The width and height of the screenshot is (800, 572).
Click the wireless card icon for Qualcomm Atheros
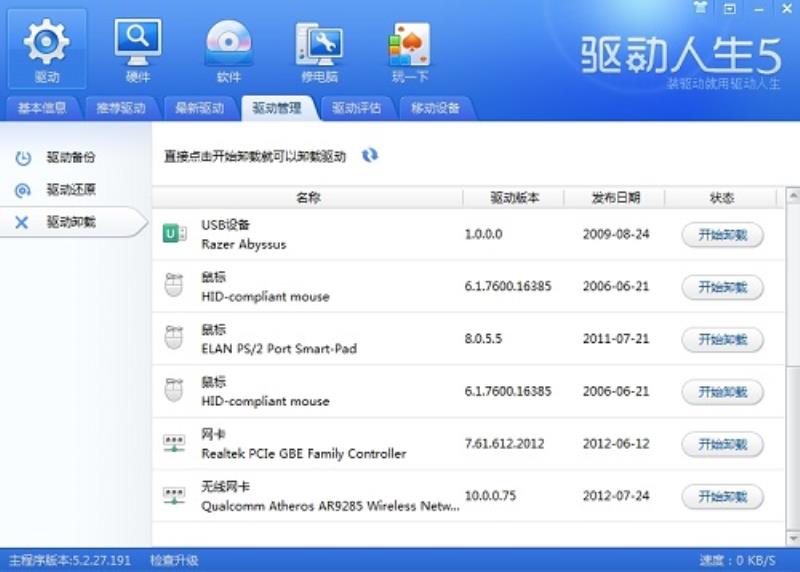click(x=174, y=495)
